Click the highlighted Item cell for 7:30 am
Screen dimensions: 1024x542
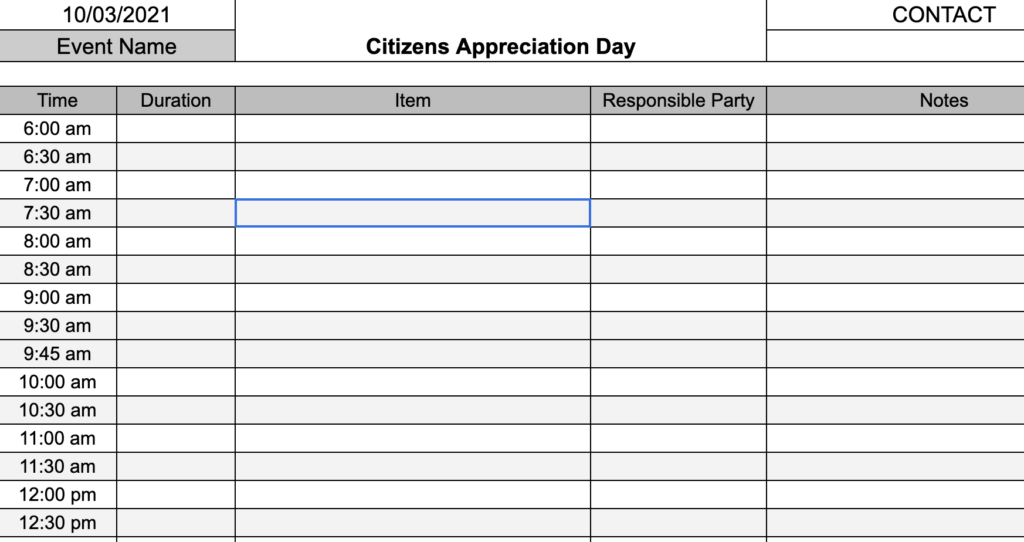(x=413, y=213)
